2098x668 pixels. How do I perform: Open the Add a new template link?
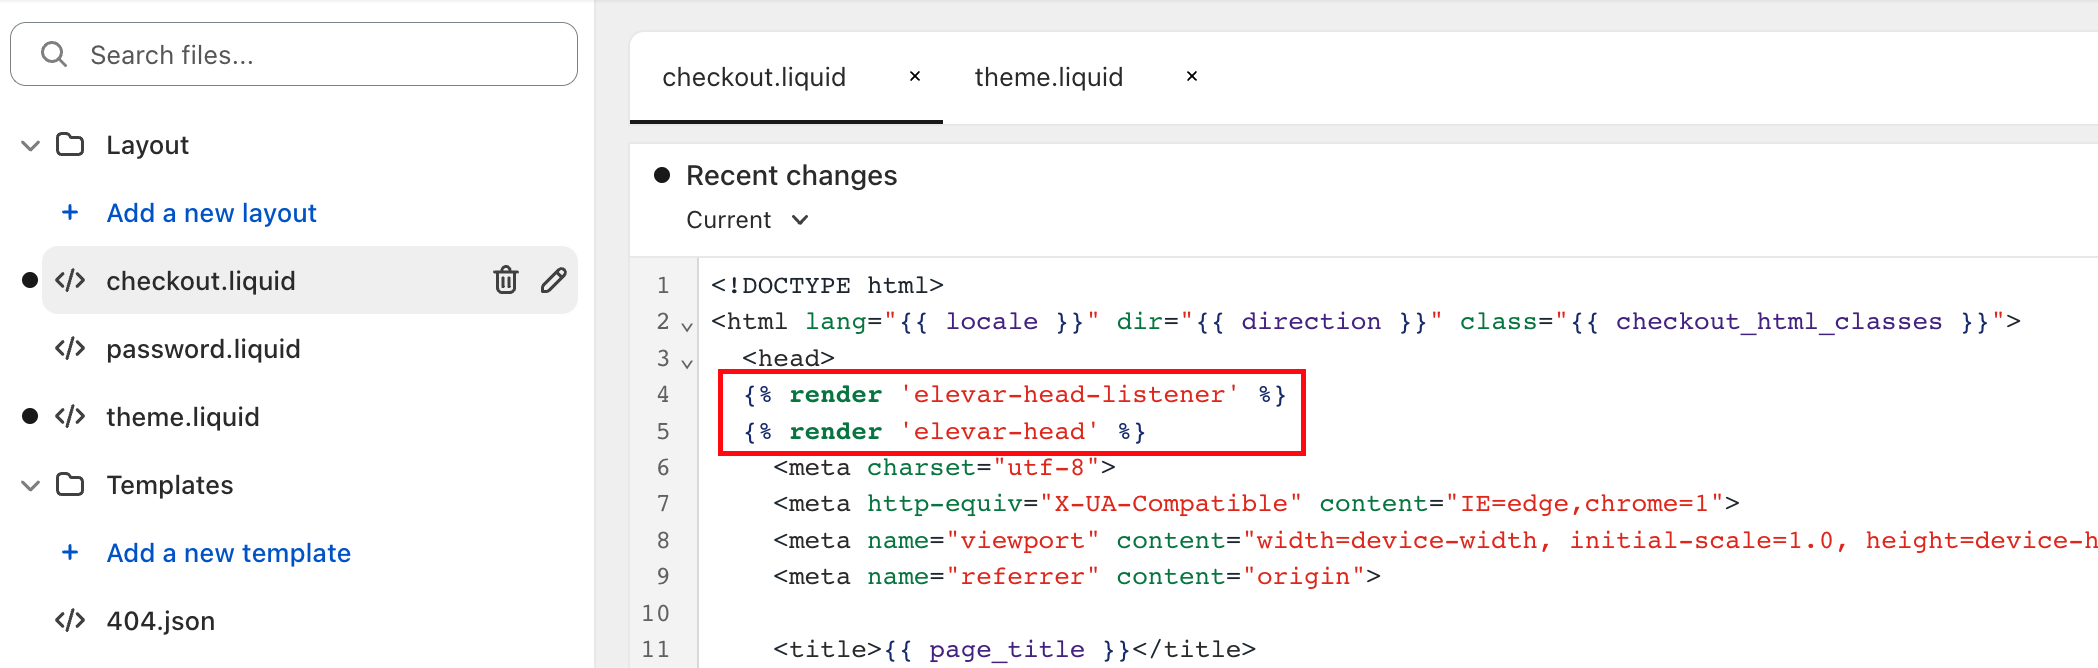click(229, 553)
